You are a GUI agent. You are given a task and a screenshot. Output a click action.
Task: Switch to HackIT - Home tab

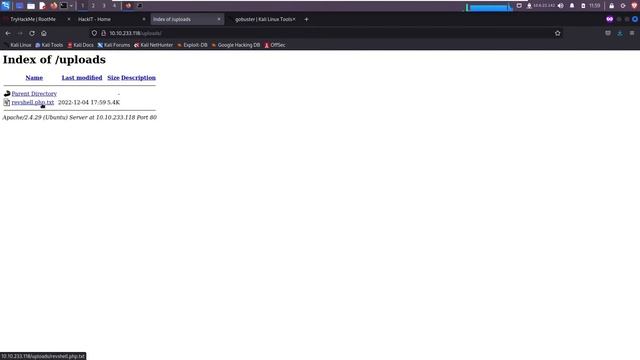point(94,19)
